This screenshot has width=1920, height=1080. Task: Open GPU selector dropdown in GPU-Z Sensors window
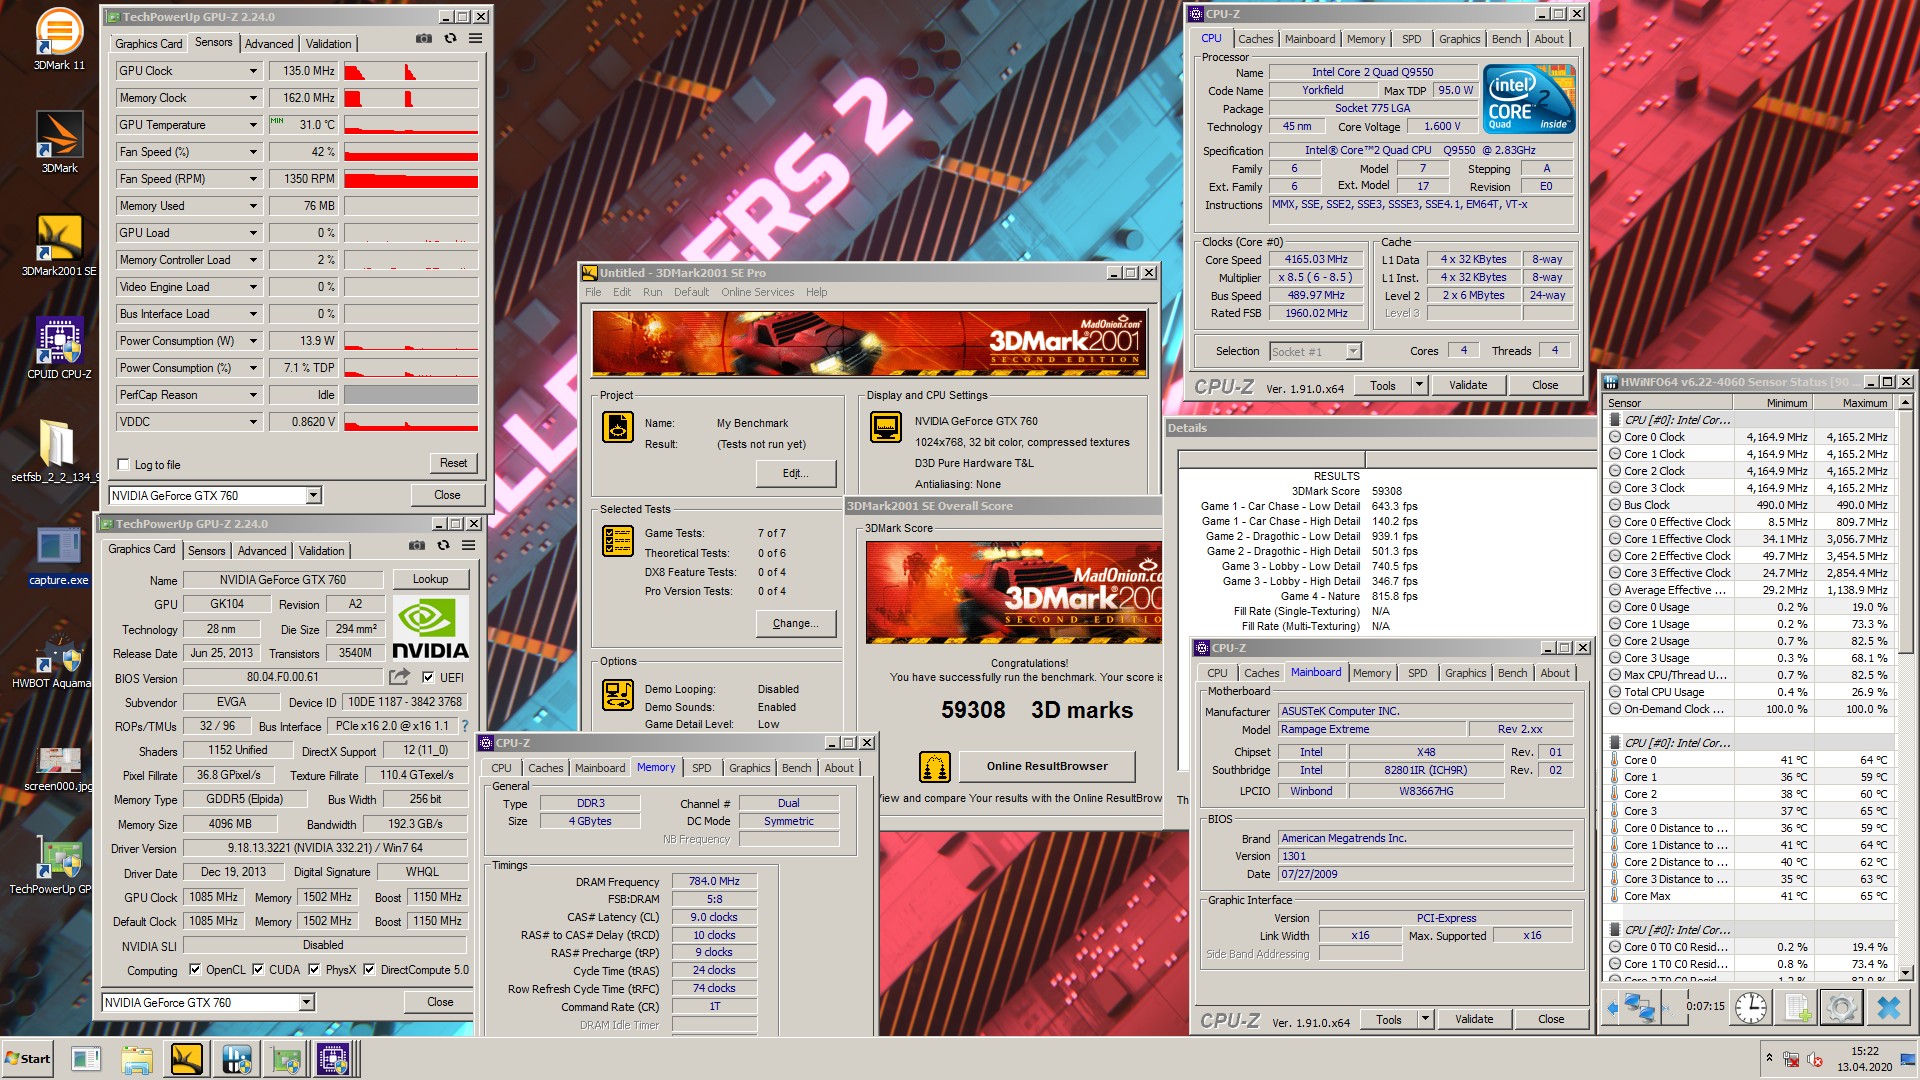point(313,495)
